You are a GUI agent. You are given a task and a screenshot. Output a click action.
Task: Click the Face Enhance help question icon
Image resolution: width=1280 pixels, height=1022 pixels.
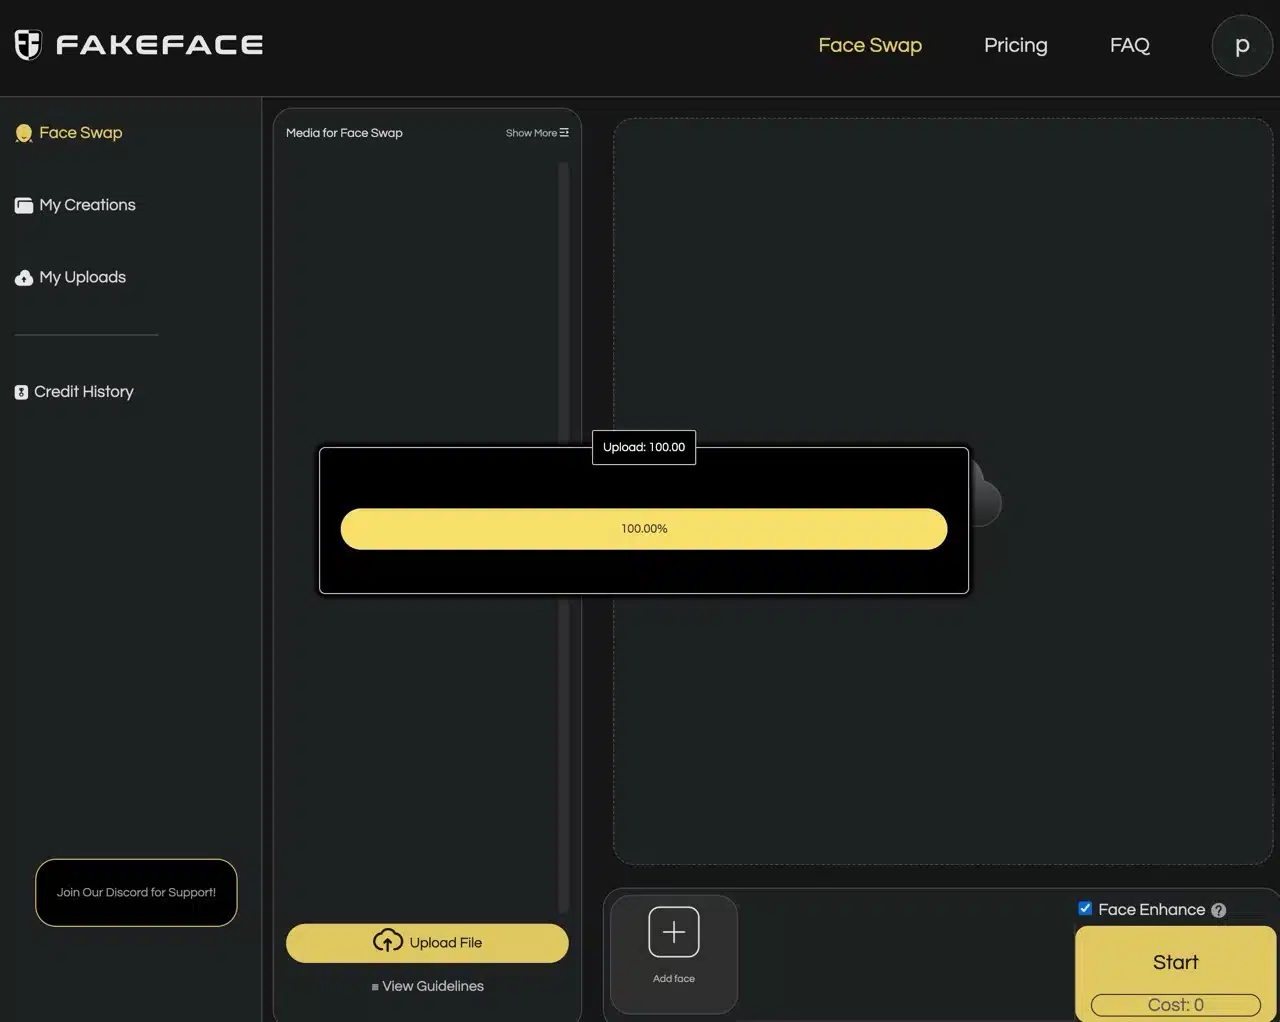[1218, 910]
